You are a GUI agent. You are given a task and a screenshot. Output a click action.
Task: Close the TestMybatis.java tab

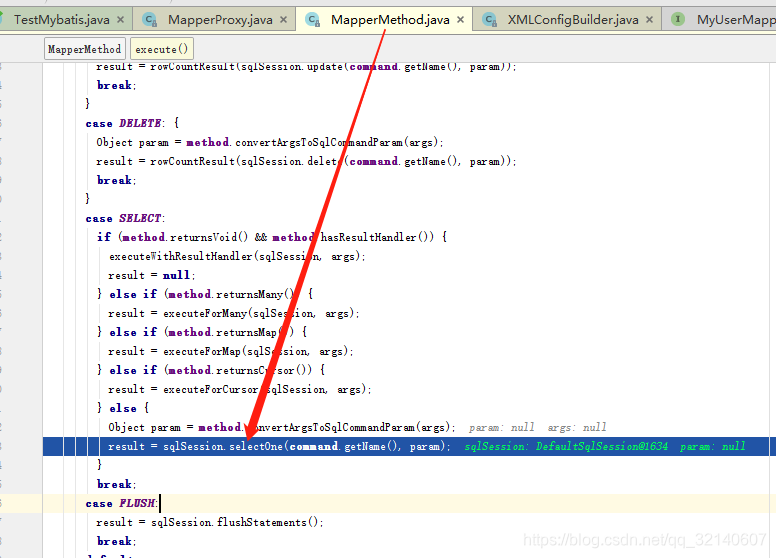pos(120,20)
